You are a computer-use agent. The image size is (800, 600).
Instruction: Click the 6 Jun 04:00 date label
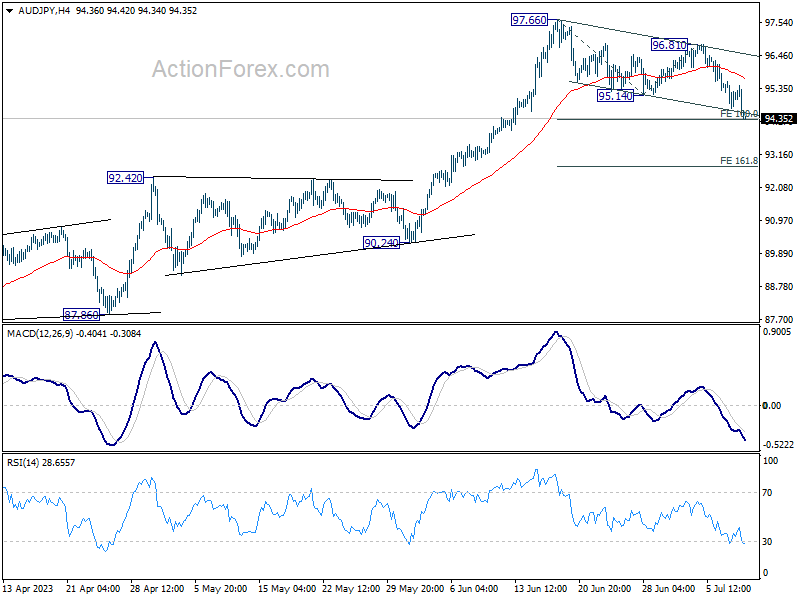(474, 589)
